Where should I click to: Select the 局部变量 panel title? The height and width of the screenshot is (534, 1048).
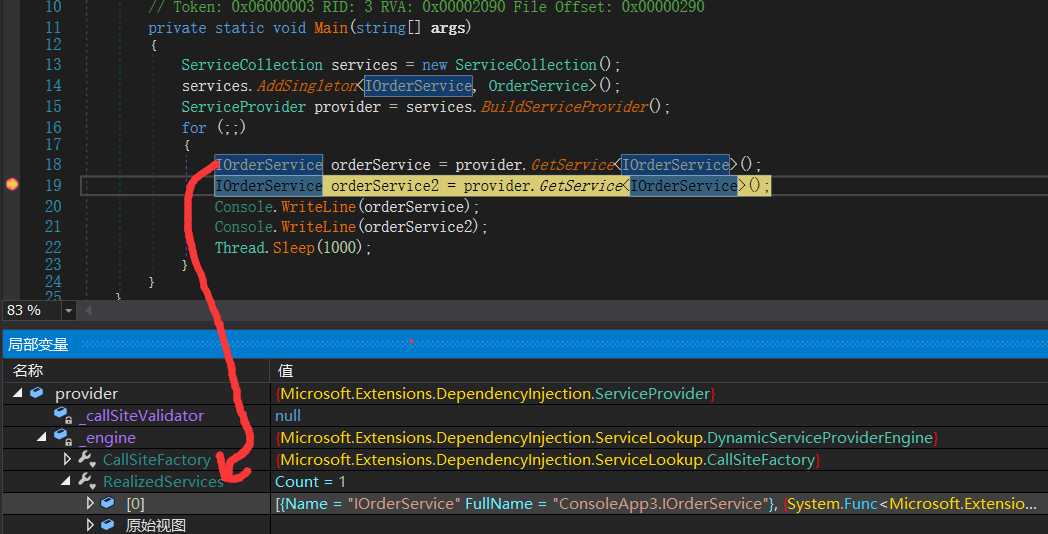pyautogui.click(x=37, y=345)
